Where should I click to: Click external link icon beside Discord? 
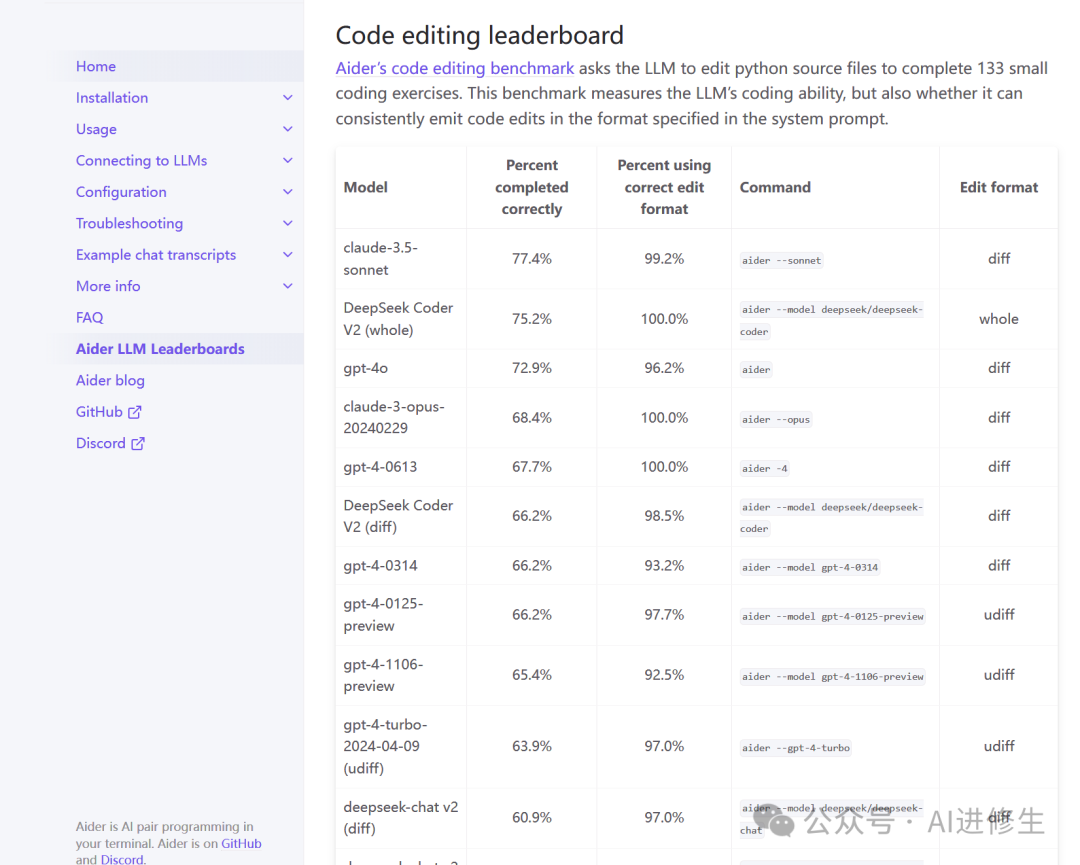click(x=138, y=443)
